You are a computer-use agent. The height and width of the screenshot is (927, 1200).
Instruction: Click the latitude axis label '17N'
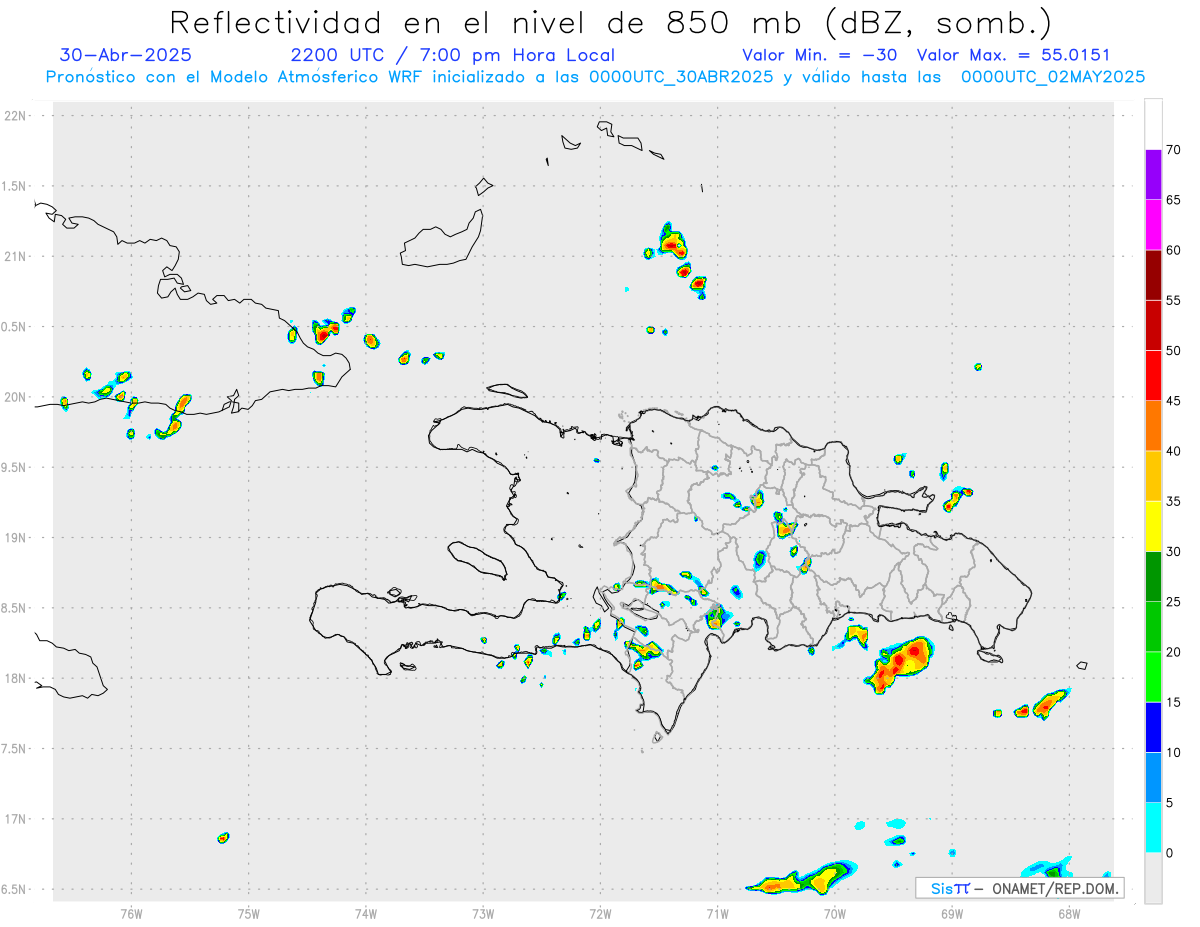point(15,819)
